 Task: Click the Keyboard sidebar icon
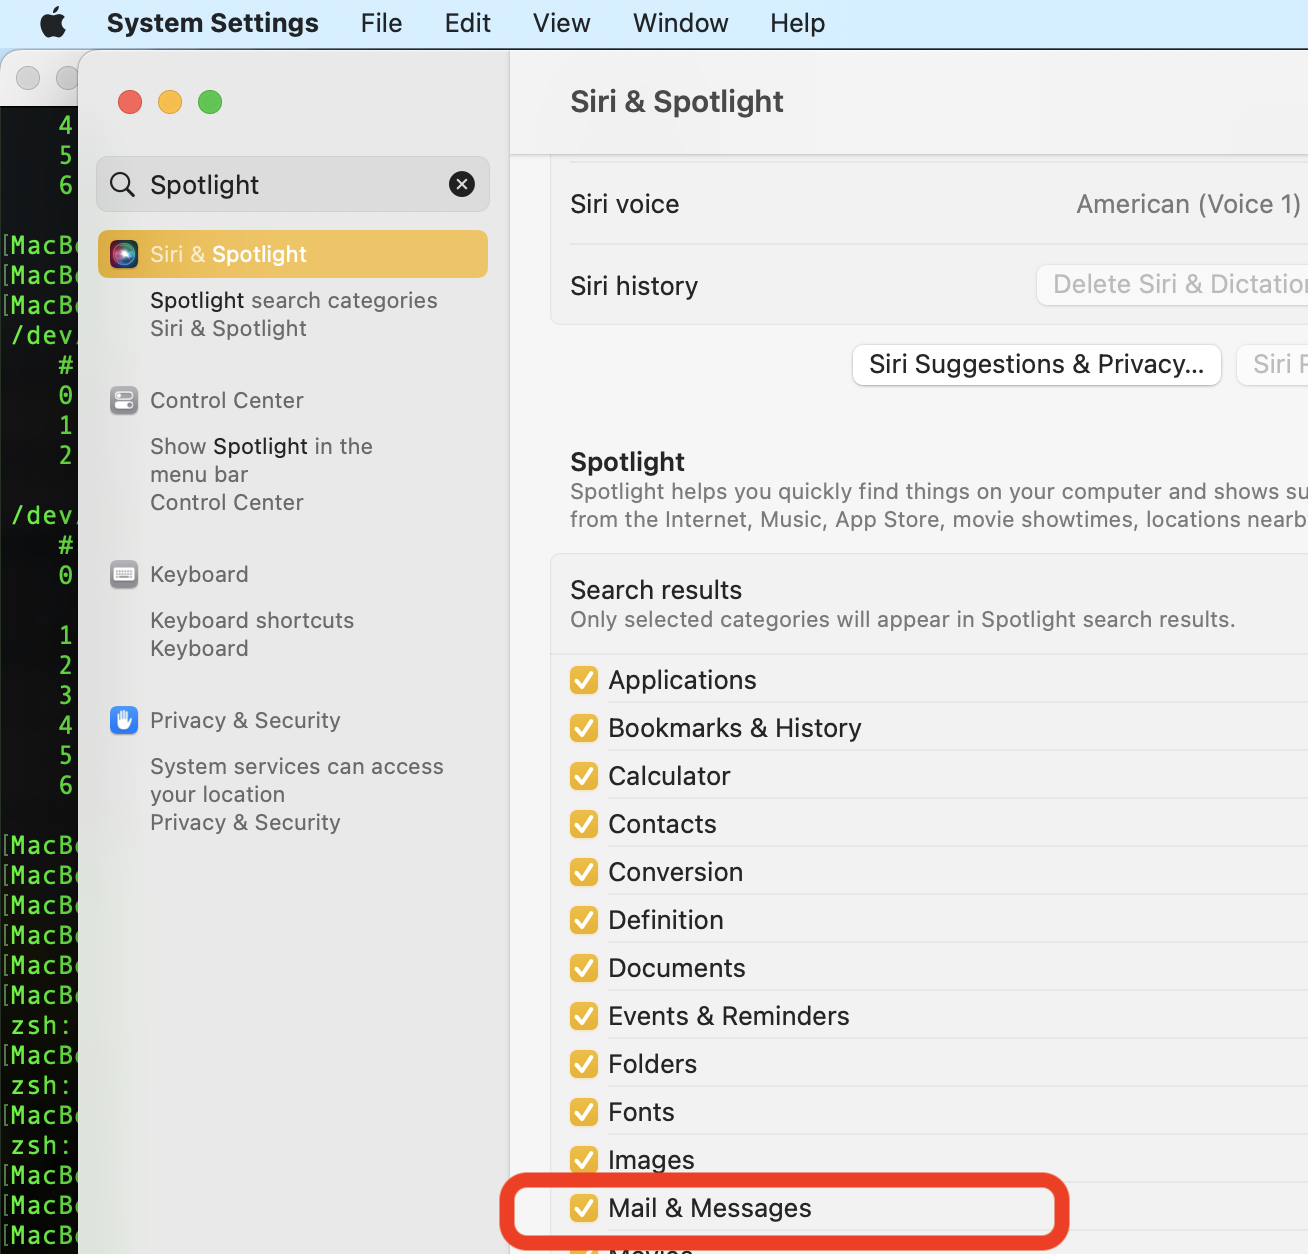124,574
